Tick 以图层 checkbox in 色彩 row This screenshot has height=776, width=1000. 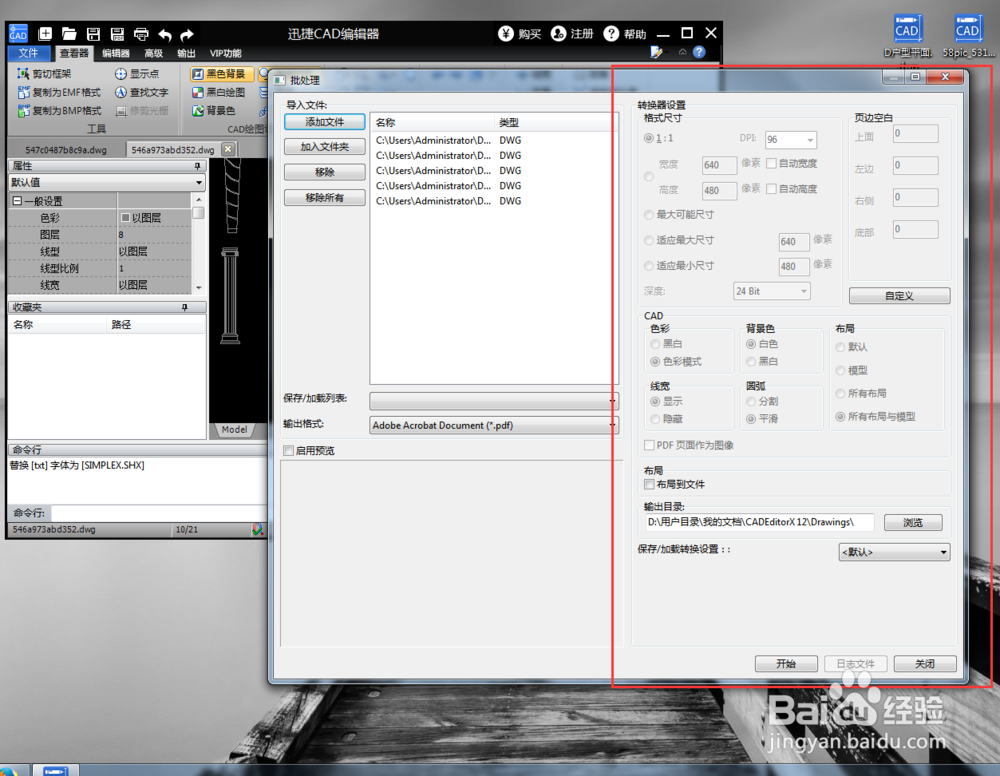click(125, 218)
